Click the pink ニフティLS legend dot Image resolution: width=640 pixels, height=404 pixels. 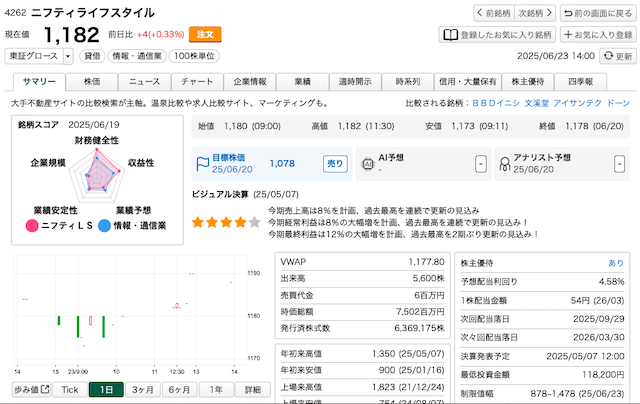(x=32, y=225)
